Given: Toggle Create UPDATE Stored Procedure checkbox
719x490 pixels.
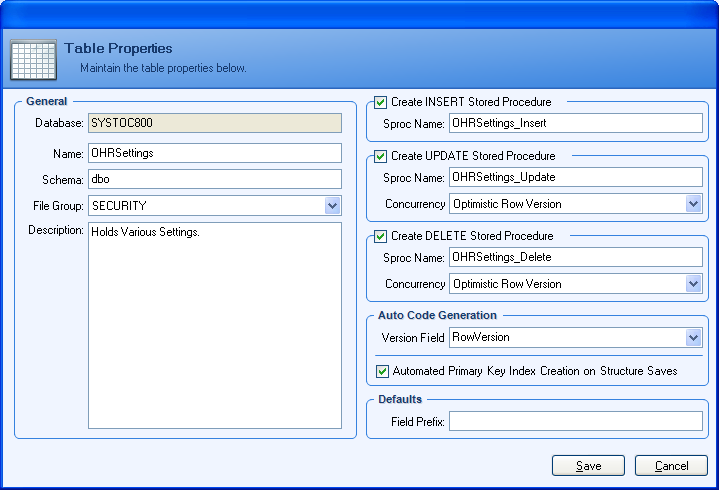Looking at the screenshot, I should pos(381,156).
